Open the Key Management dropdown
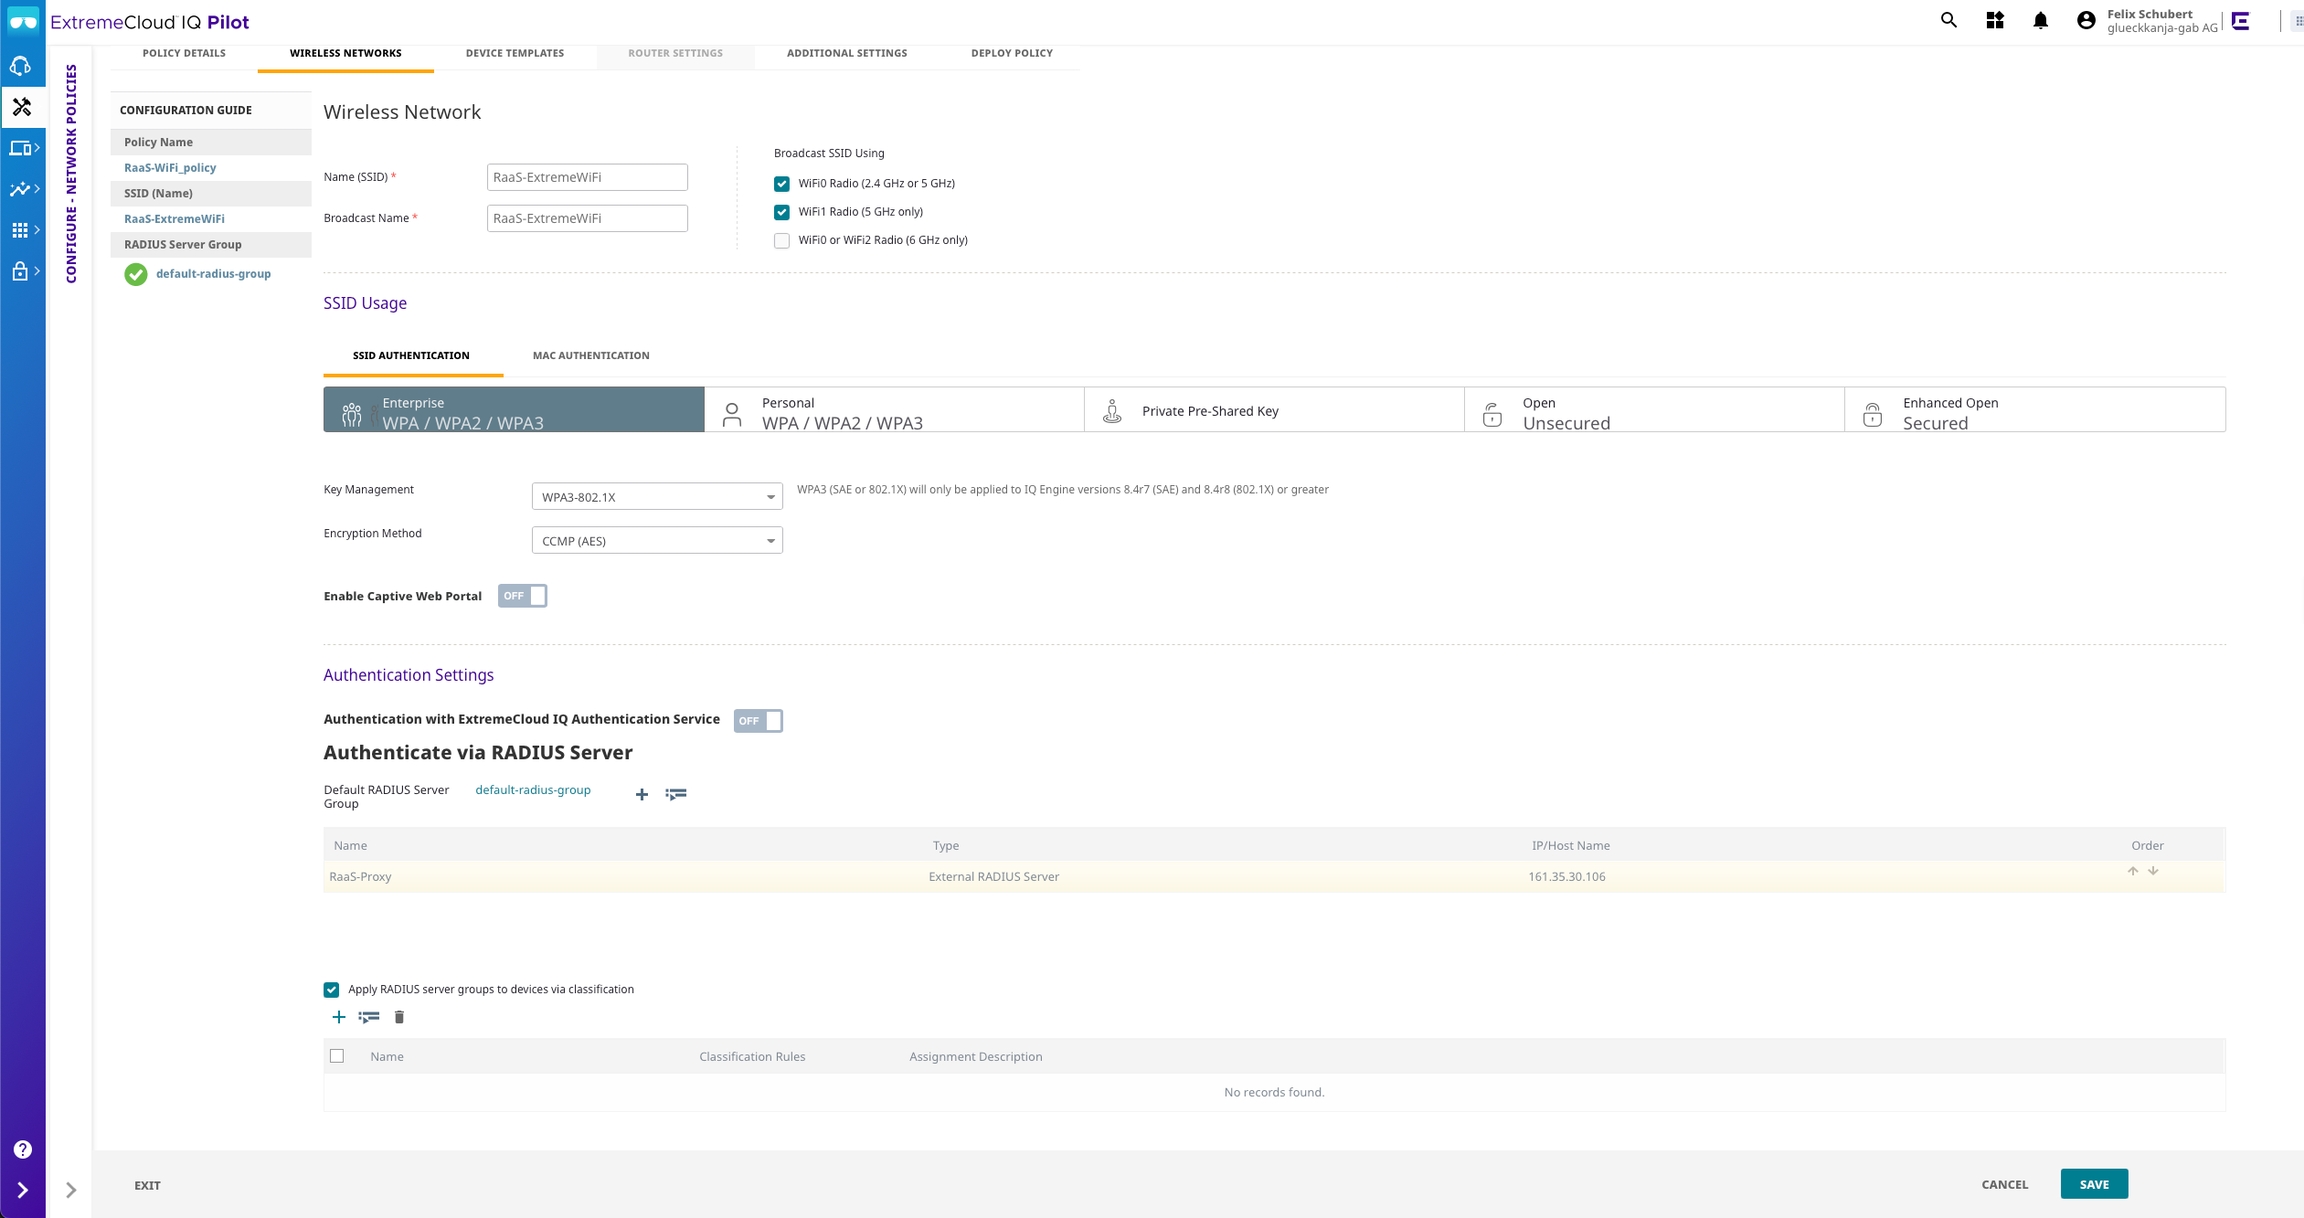This screenshot has width=2304, height=1218. tap(656, 497)
